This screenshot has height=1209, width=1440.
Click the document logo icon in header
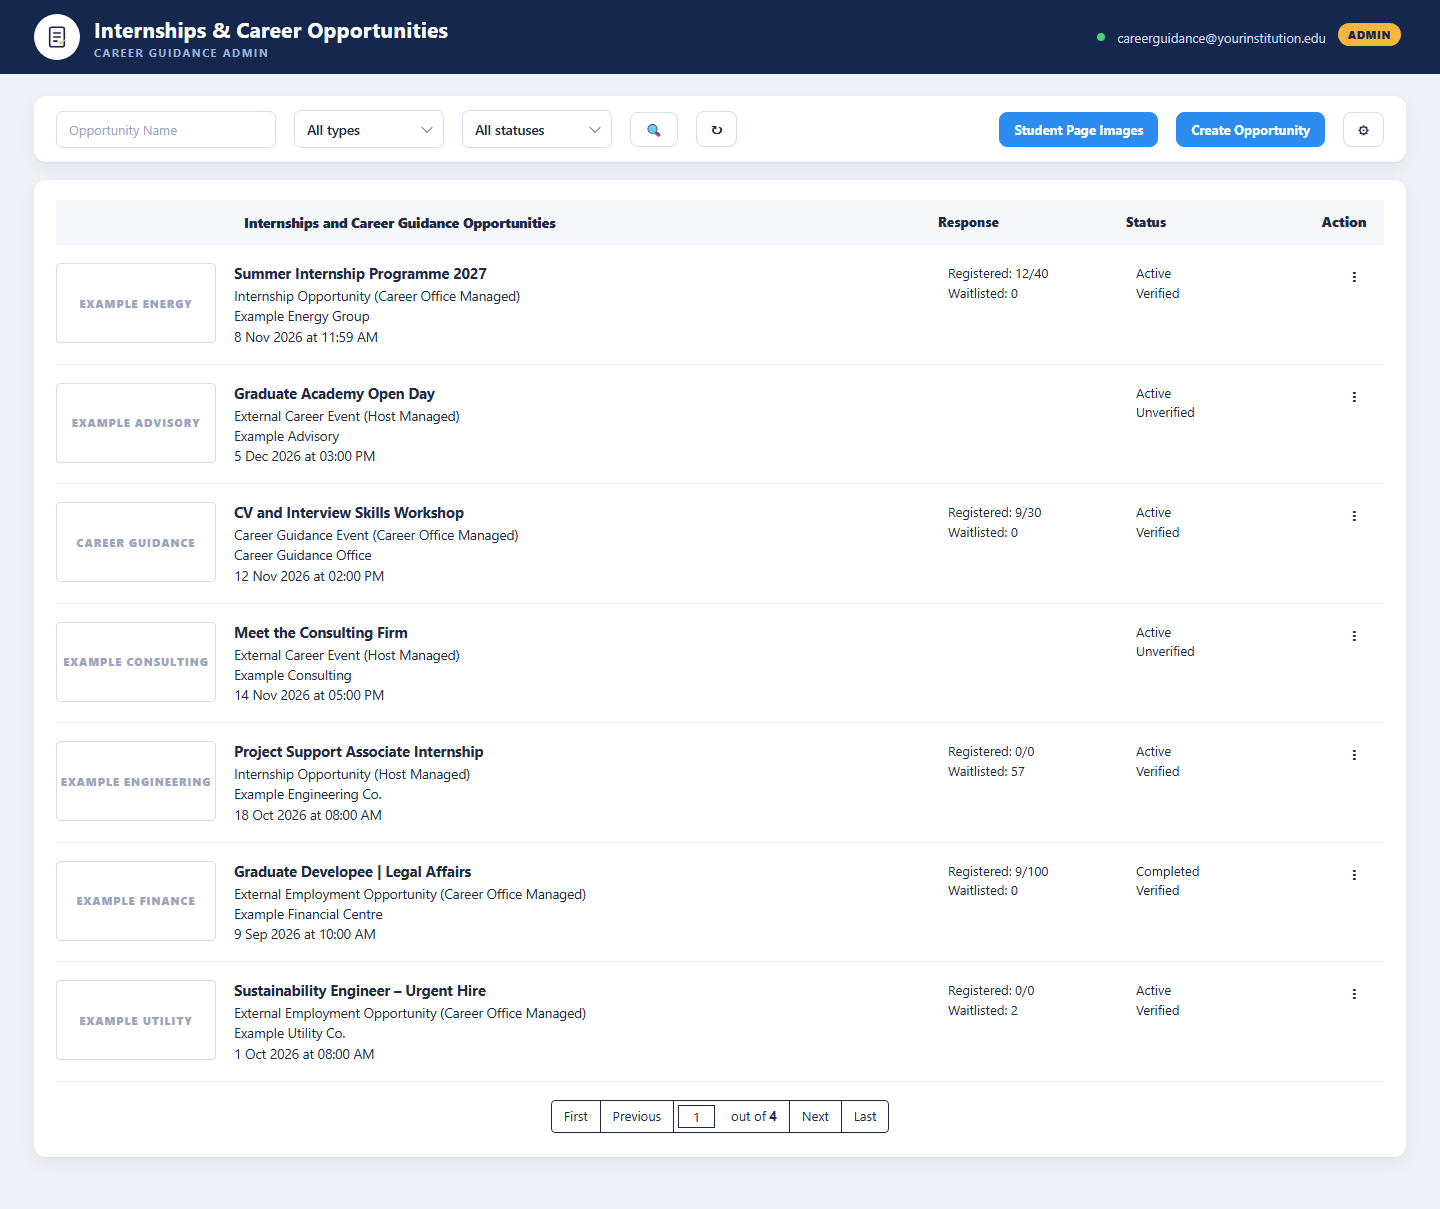57,37
